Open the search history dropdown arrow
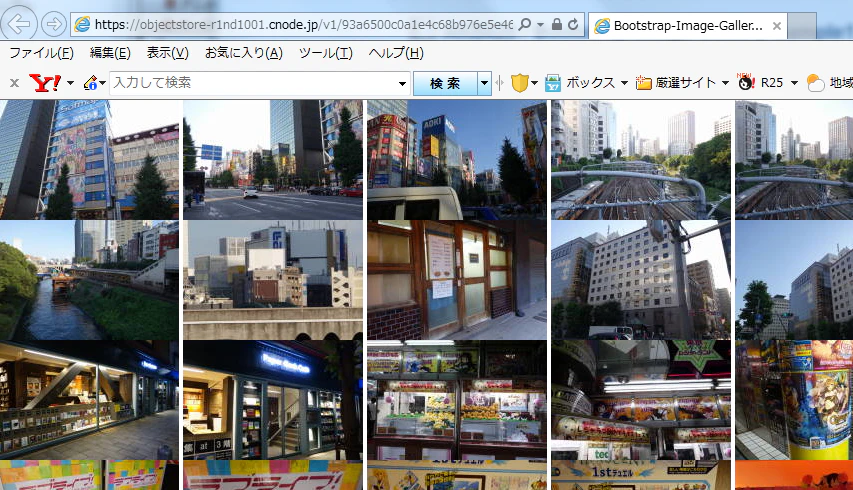The width and height of the screenshot is (853, 490). point(403,83)
